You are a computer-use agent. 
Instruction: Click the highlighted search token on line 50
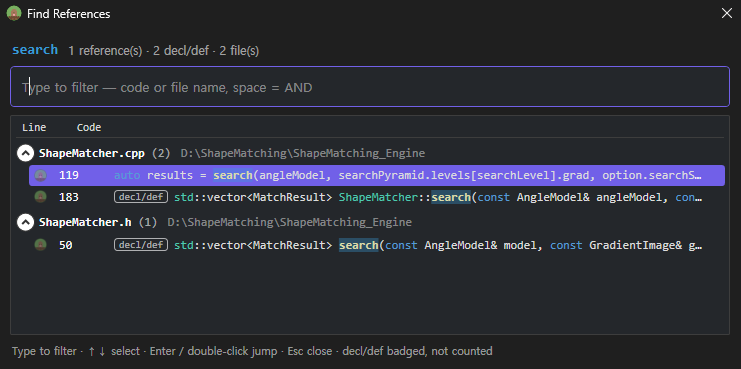click(359, 245)
